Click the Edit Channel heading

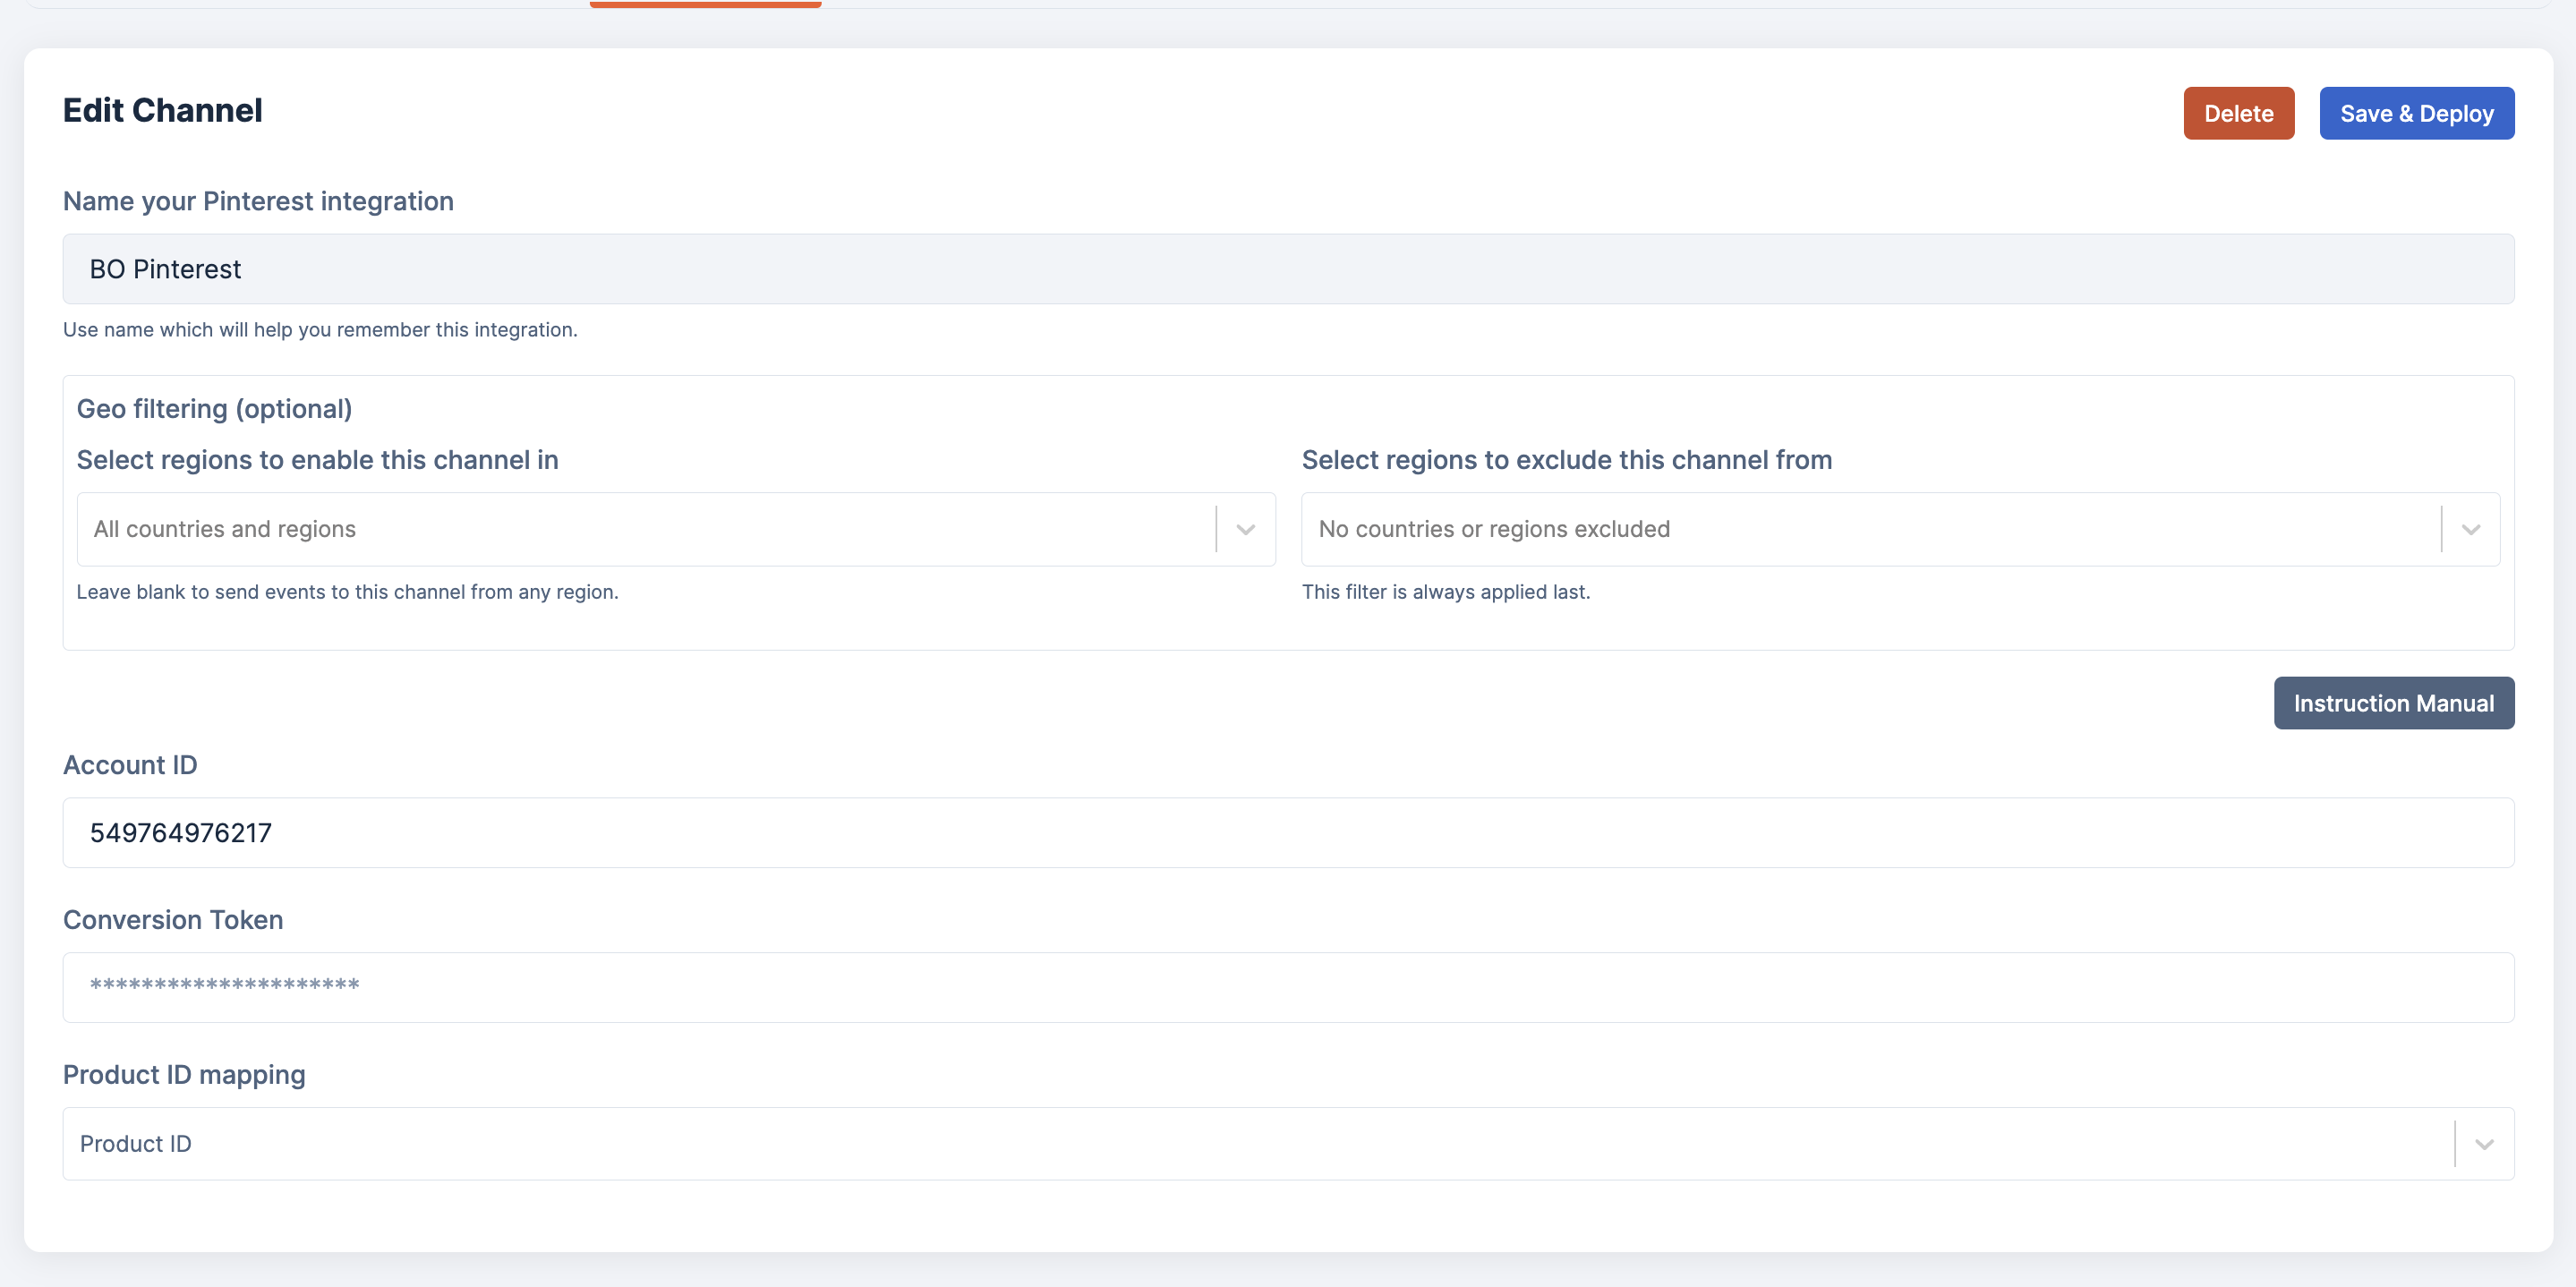[163, 110]
